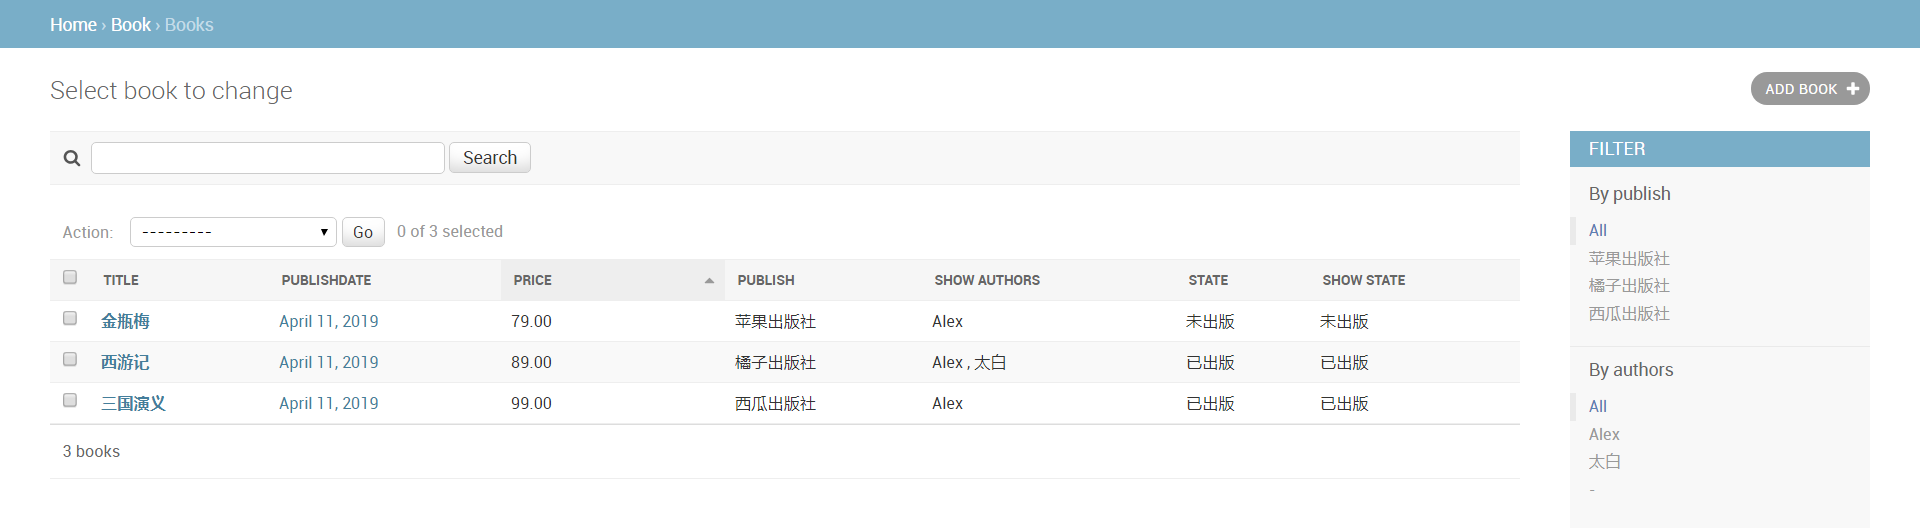Filter by author 太白
Viewport: 1920px width, 528px height.
(1605, 462)
